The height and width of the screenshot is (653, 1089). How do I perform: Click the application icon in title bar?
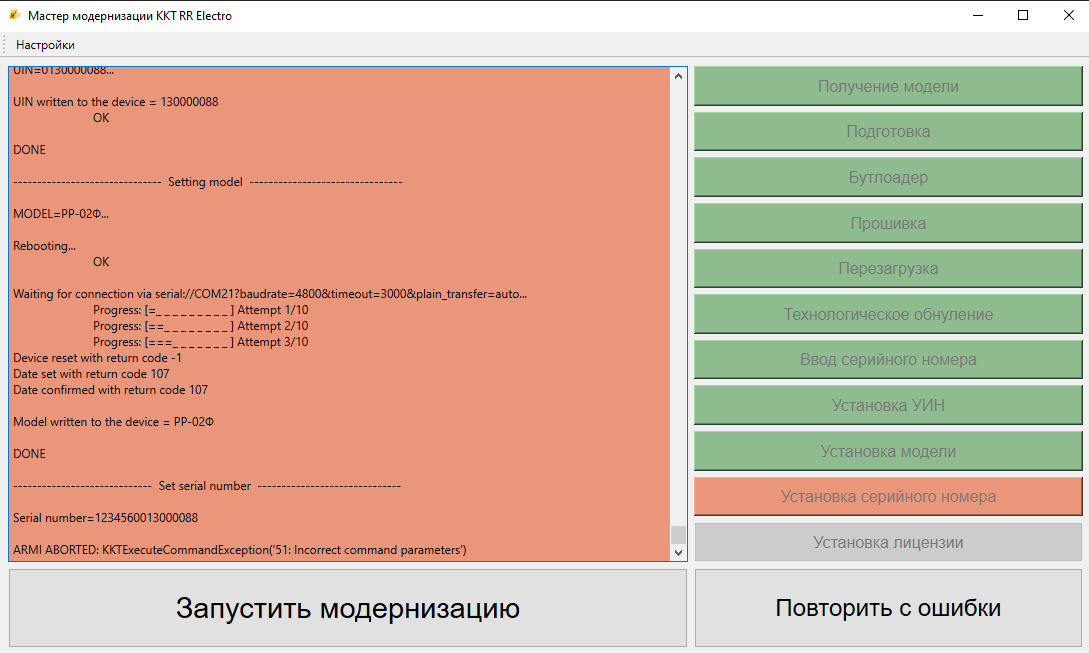click(15, 16)
